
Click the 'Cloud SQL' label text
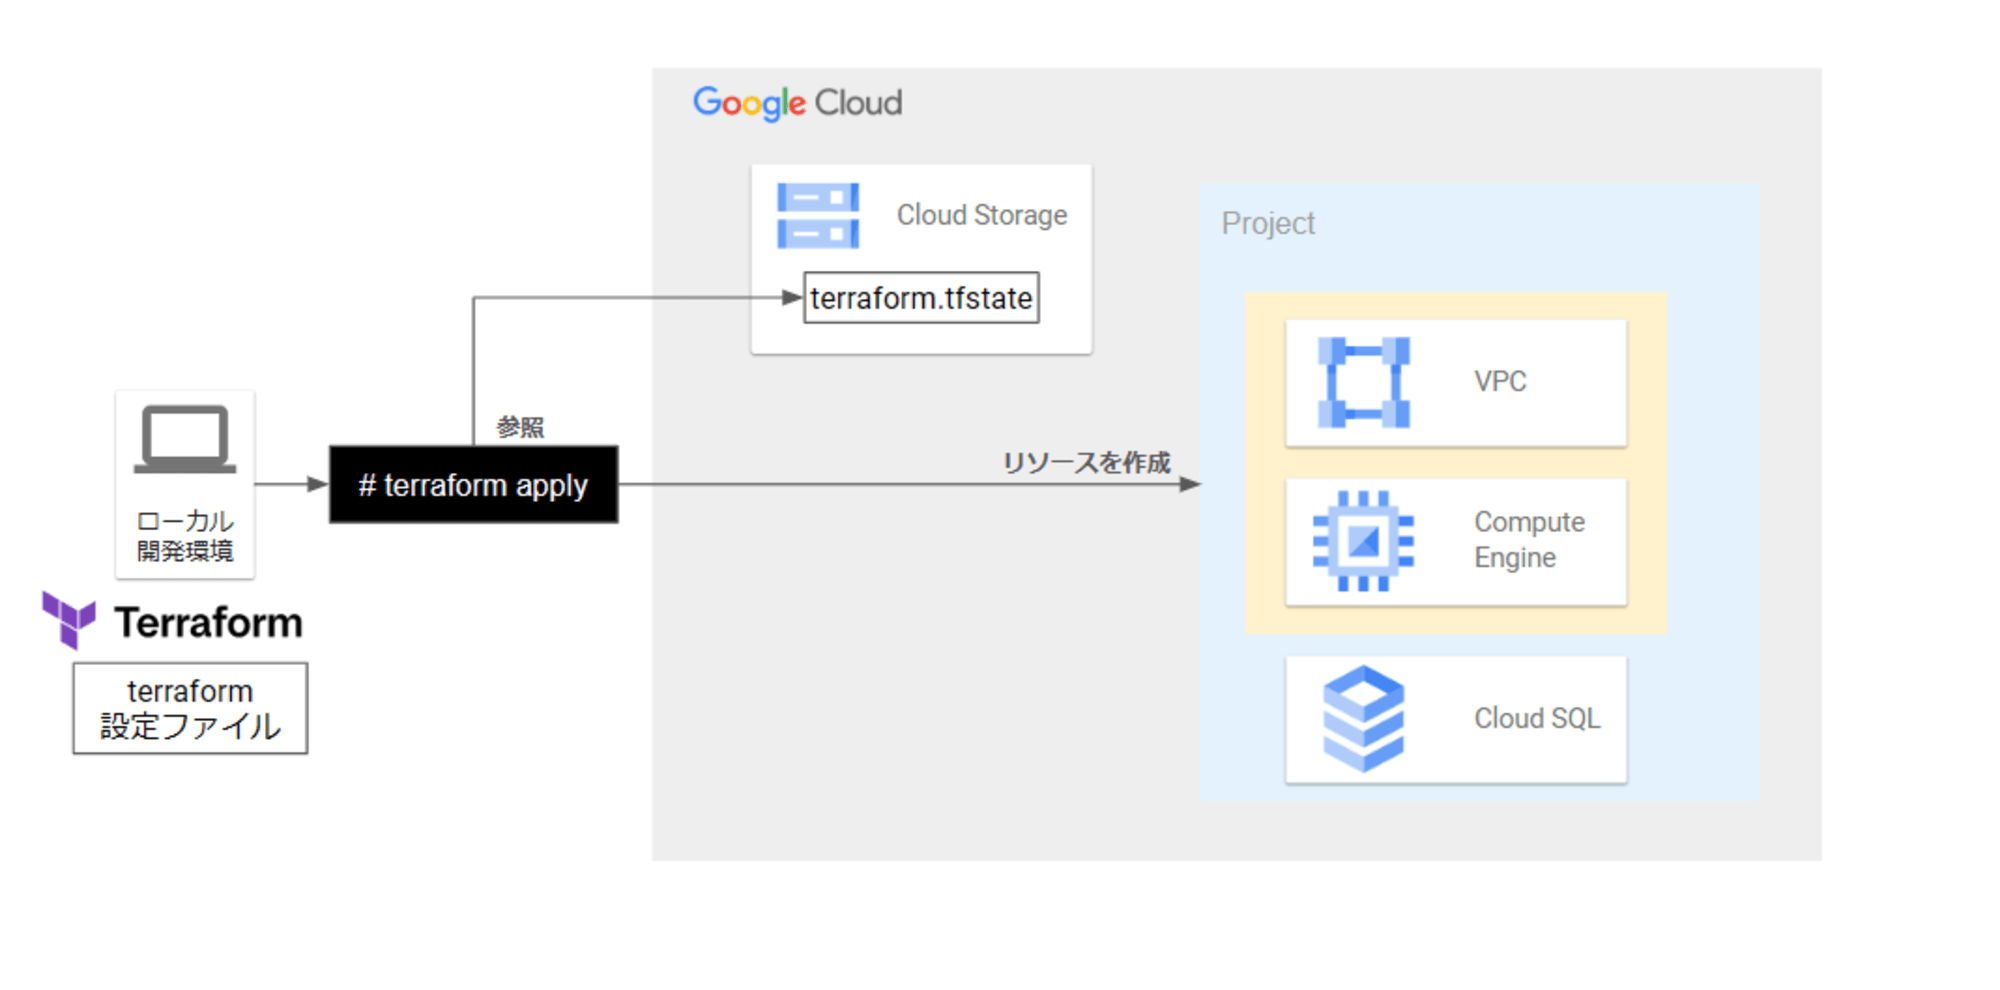1537,718
